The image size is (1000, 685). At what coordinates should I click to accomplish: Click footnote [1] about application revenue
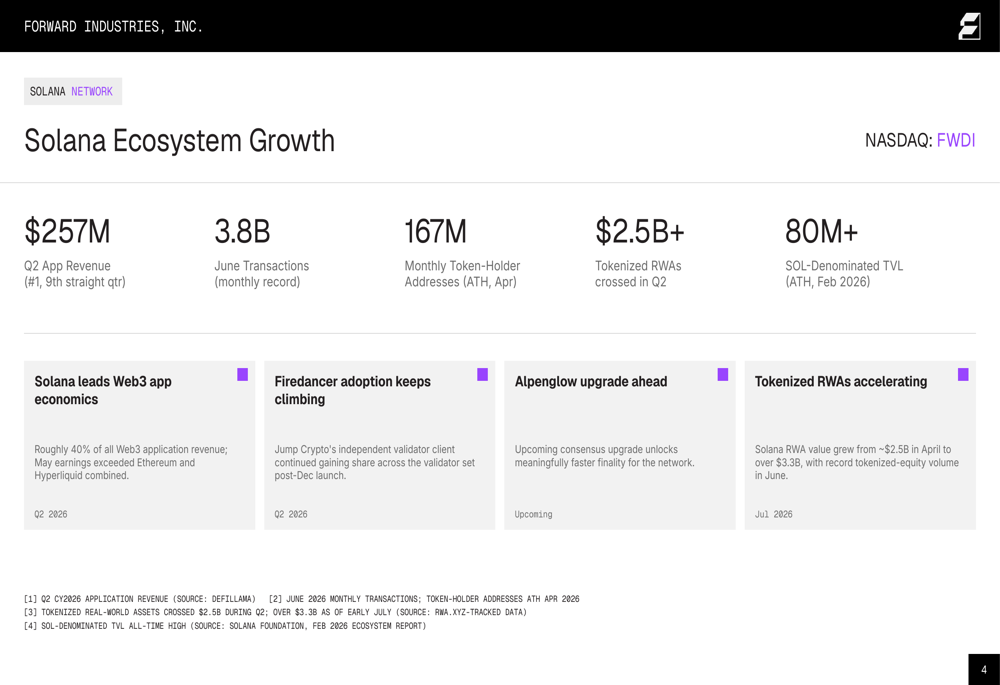(140, 599)
